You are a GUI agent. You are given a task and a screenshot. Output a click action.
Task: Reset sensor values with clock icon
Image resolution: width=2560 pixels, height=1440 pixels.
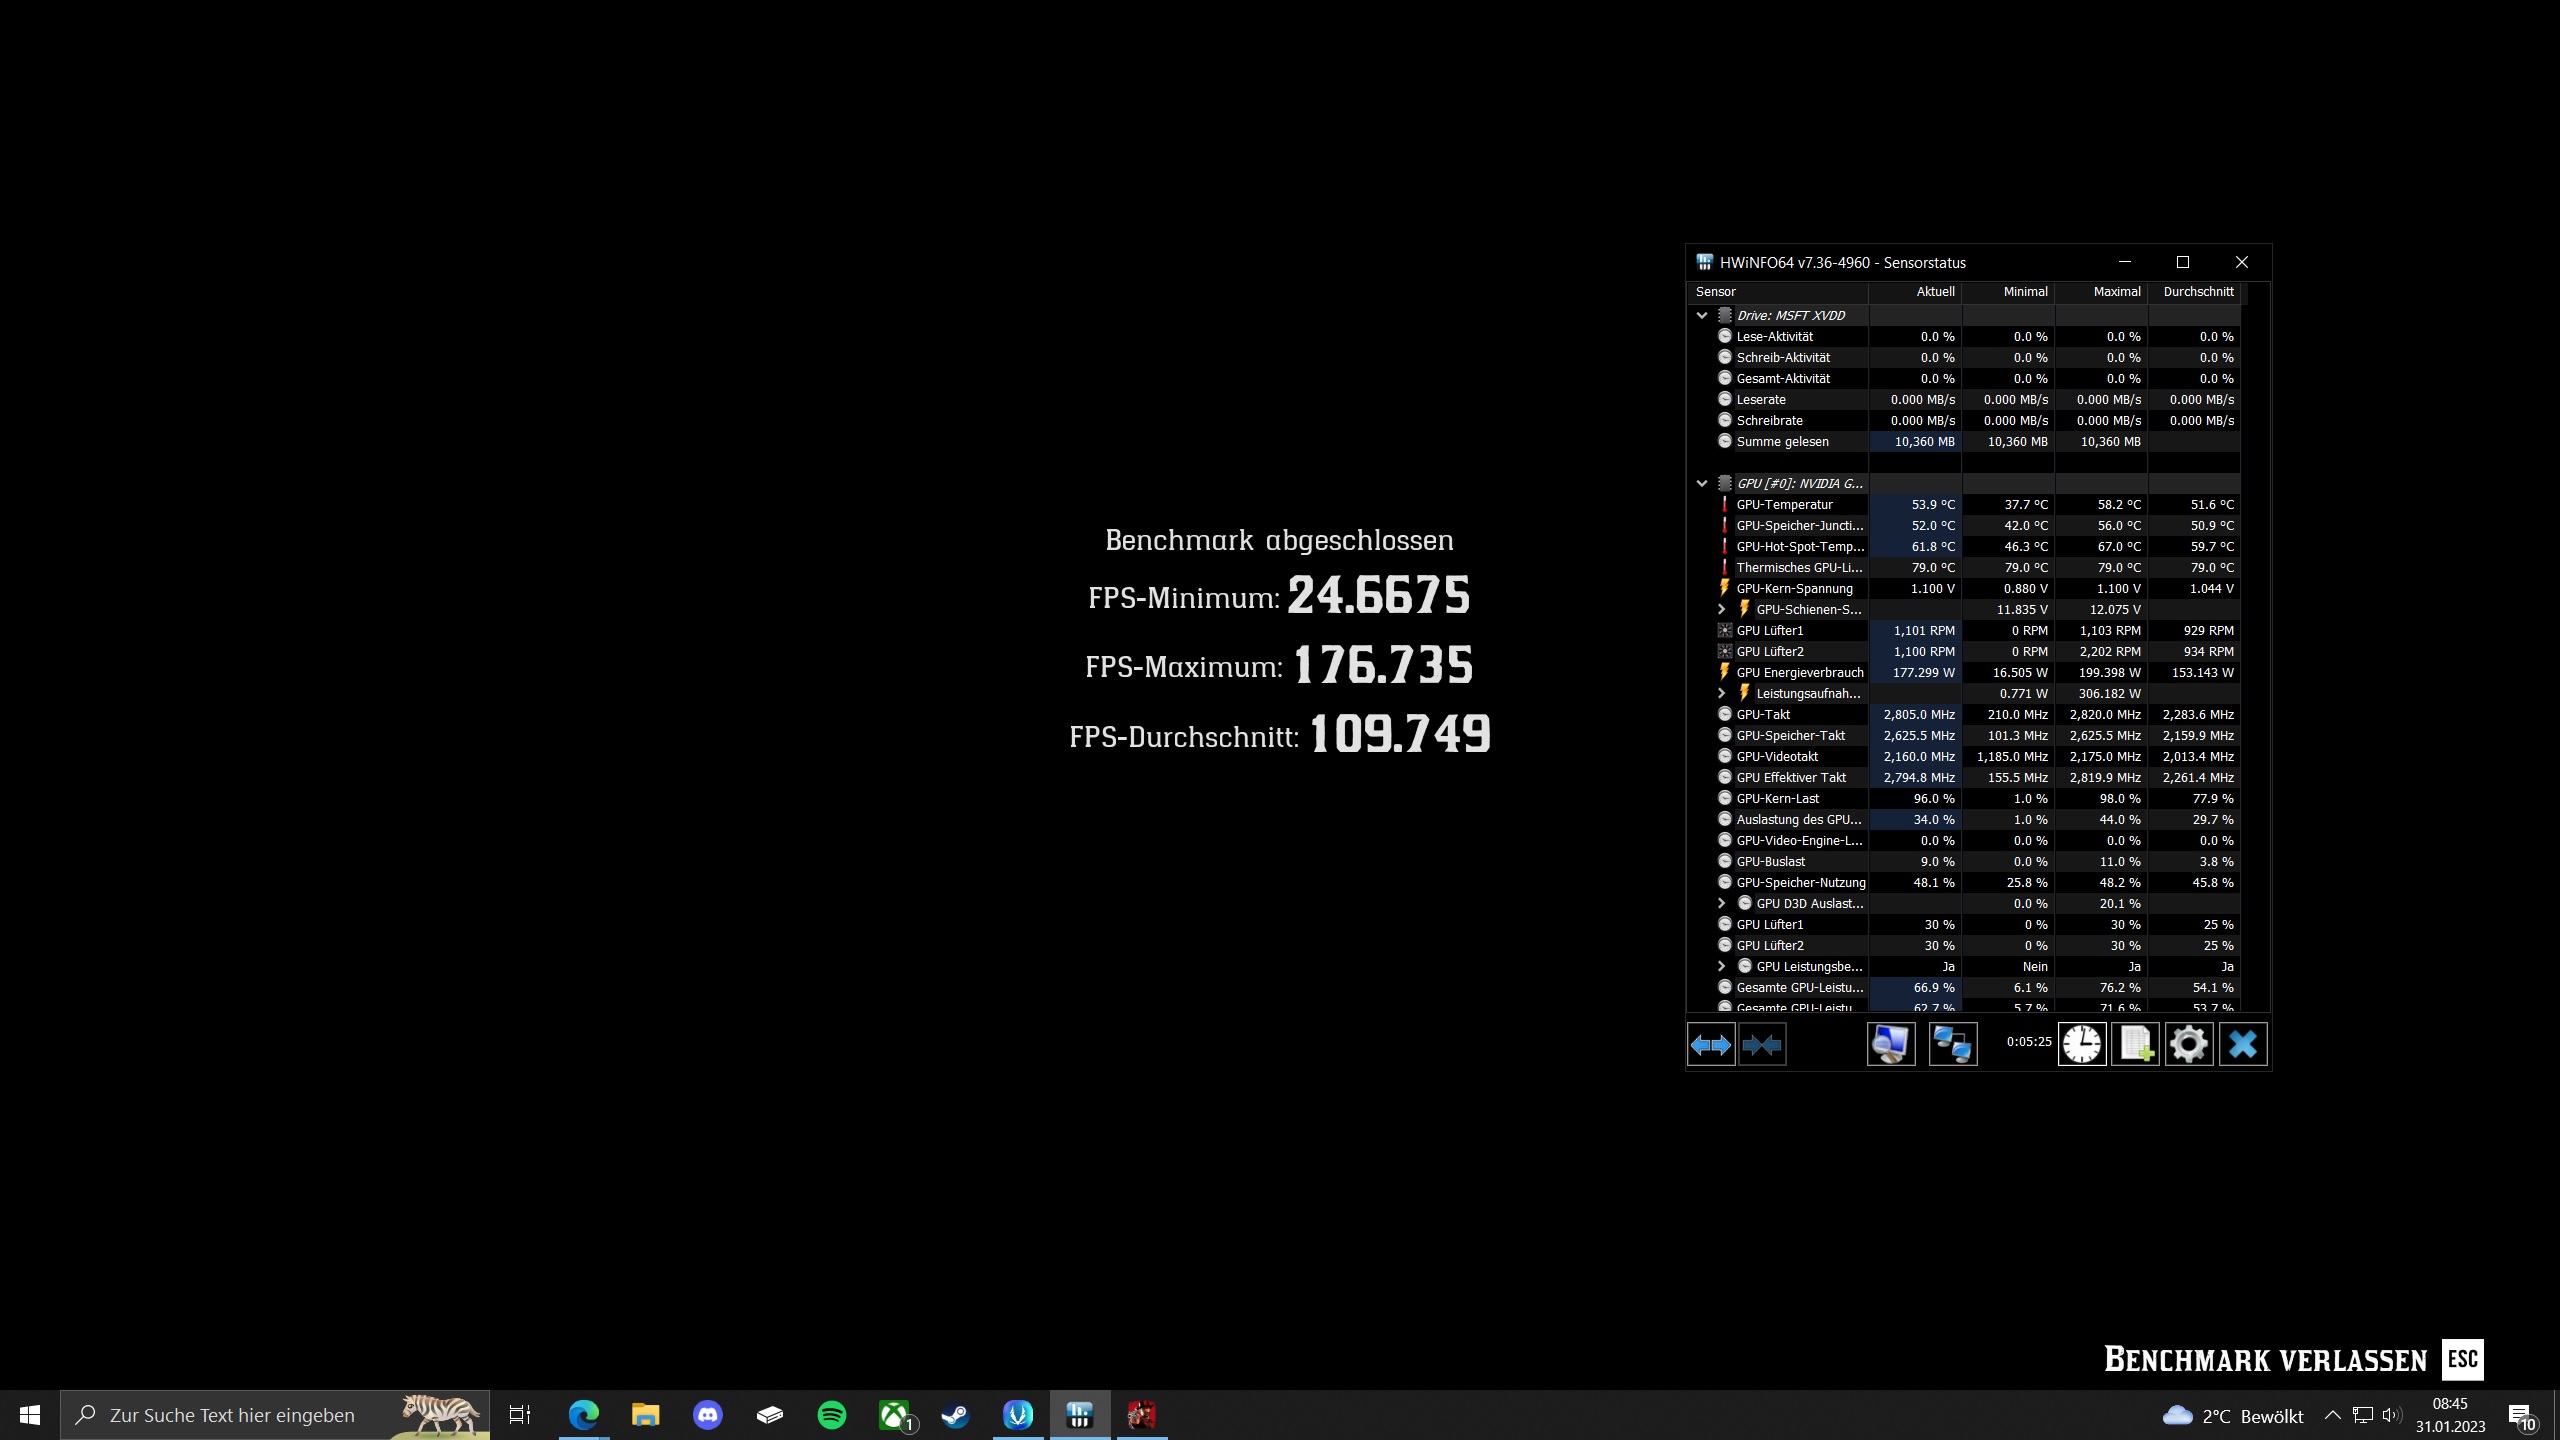(2082, 1045)
